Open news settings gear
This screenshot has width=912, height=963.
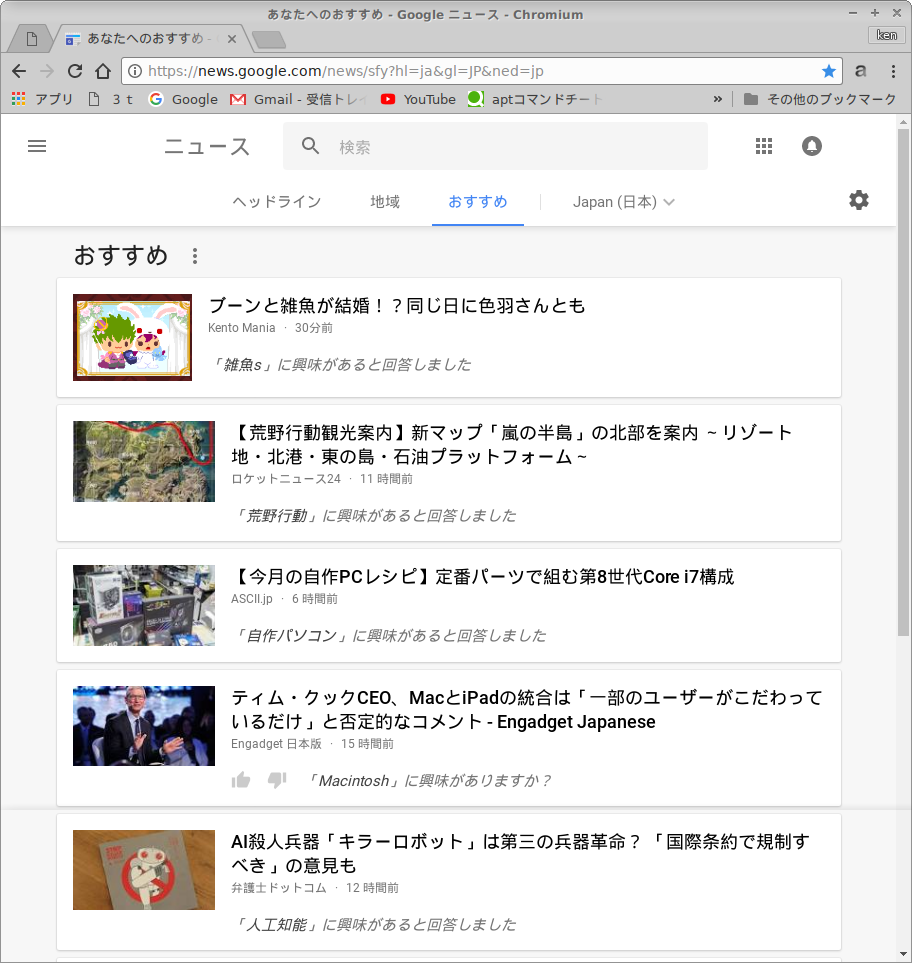point(859,200)
